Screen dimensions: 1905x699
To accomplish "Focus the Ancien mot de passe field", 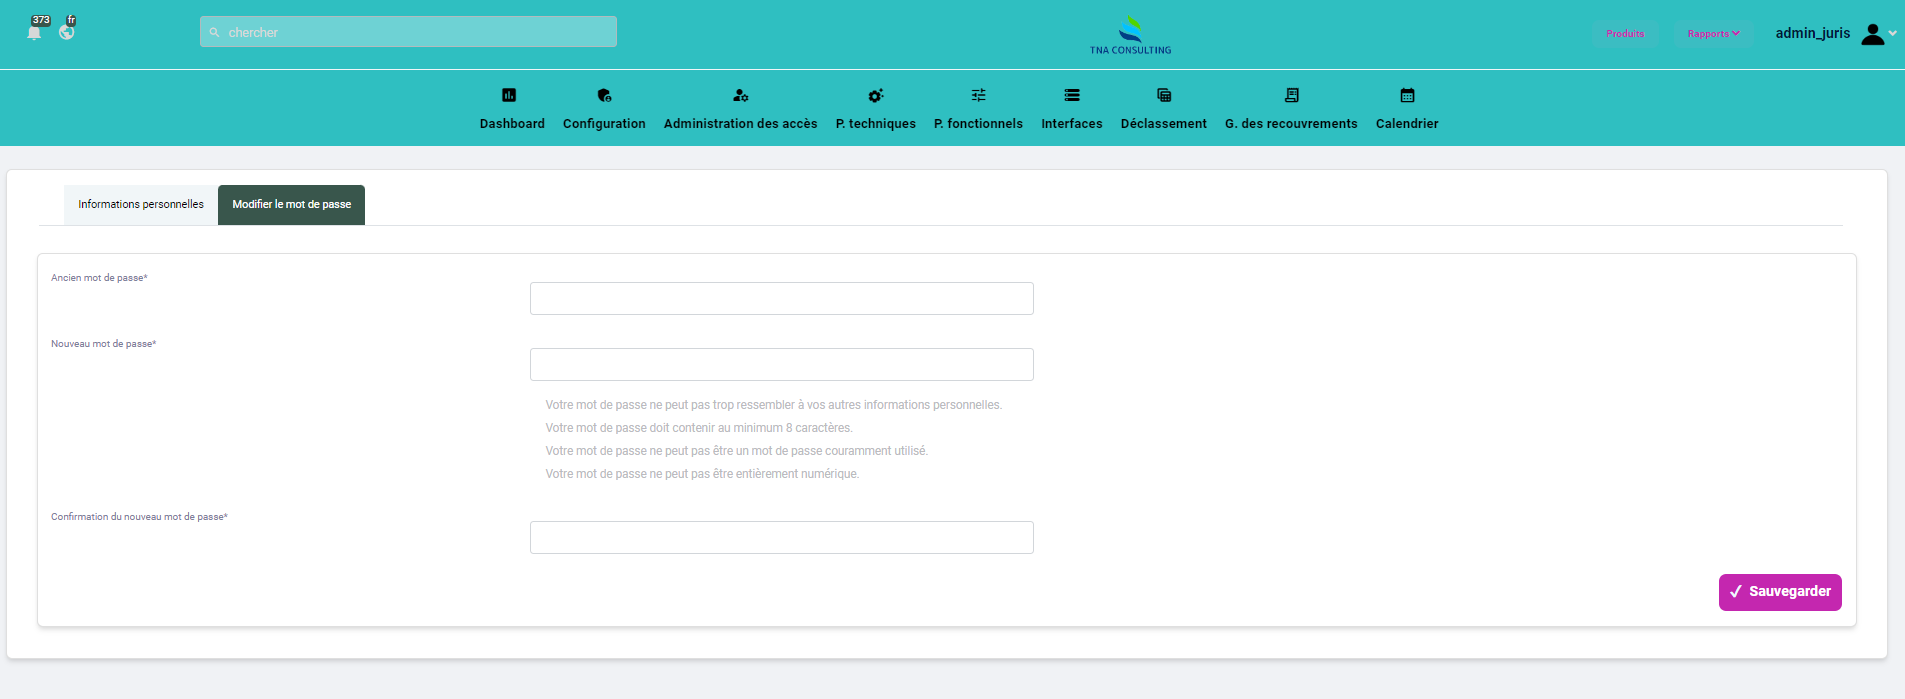I will click(781, 299).
